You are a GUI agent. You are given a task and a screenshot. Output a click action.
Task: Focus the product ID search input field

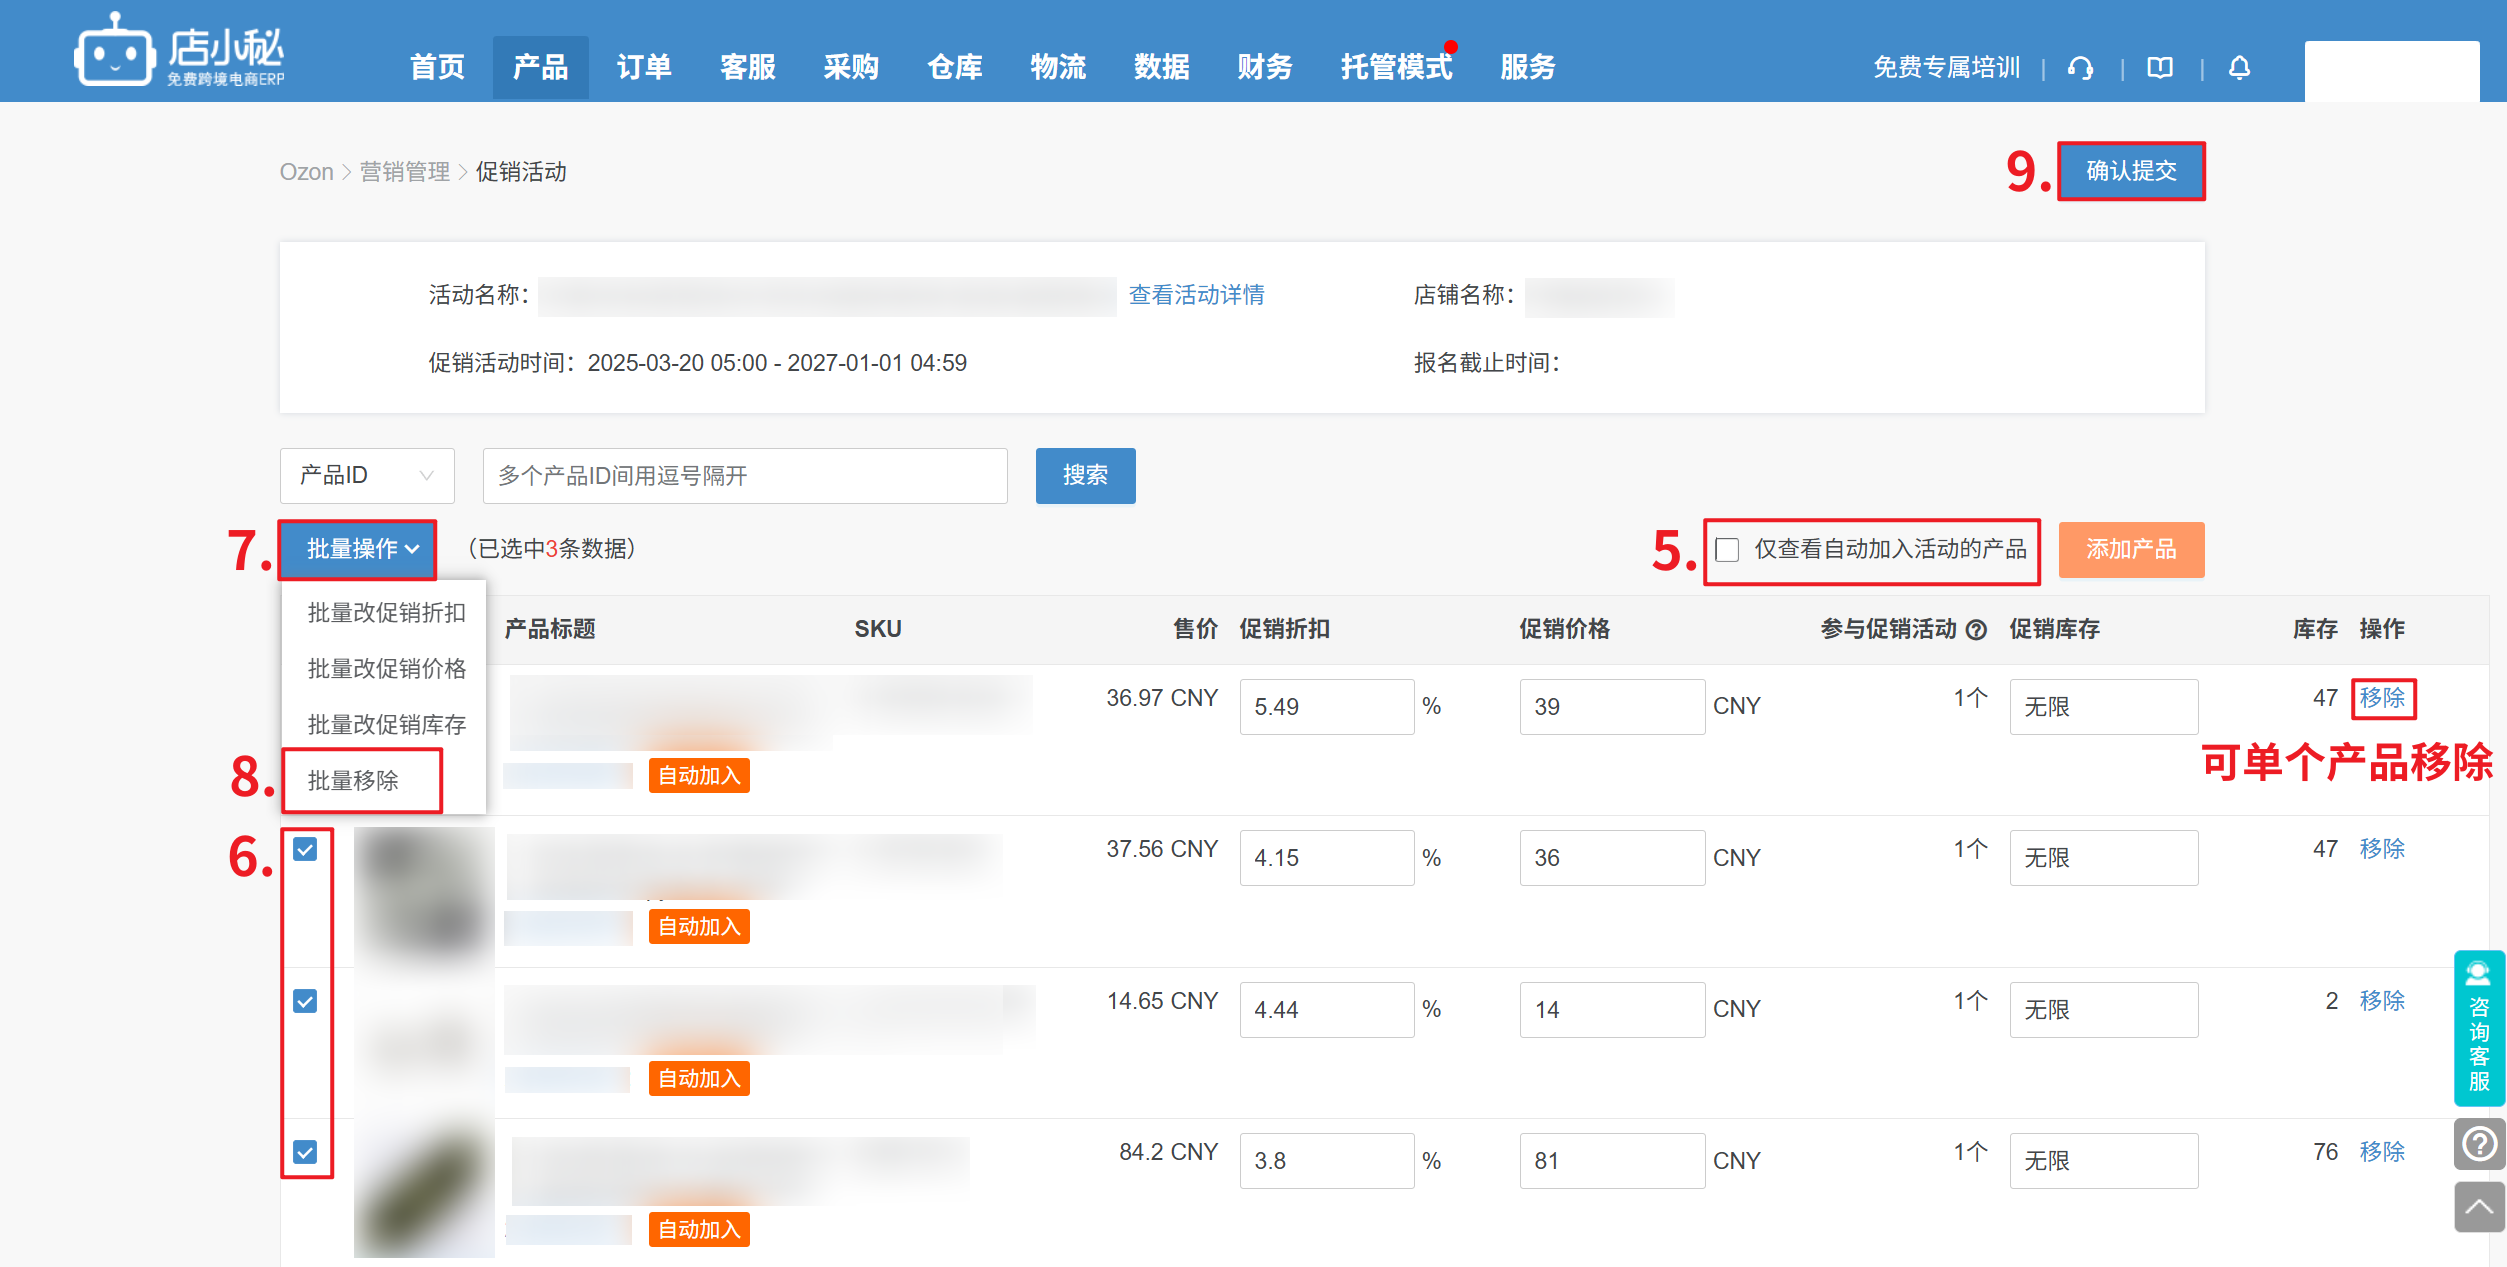[744, 476]
